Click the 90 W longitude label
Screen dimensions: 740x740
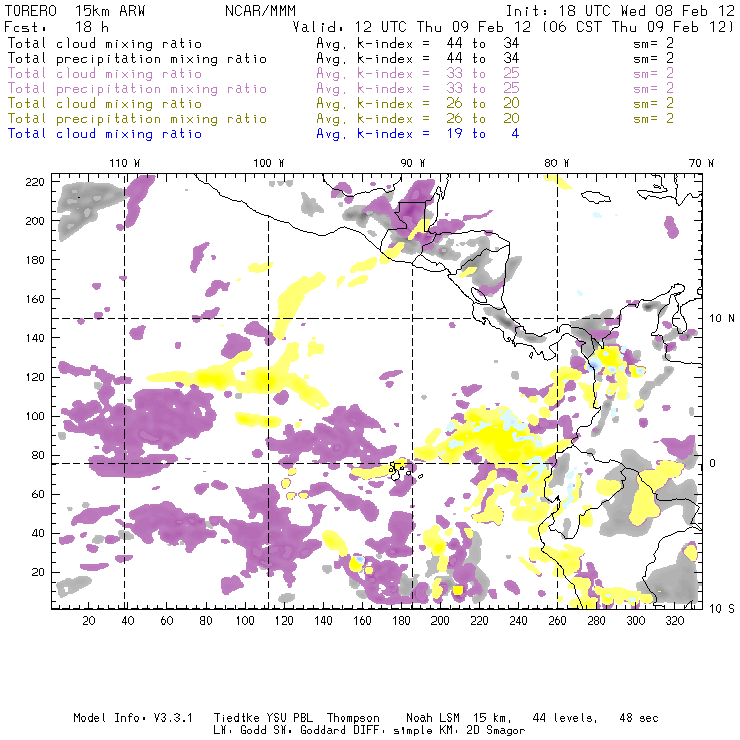413,163
